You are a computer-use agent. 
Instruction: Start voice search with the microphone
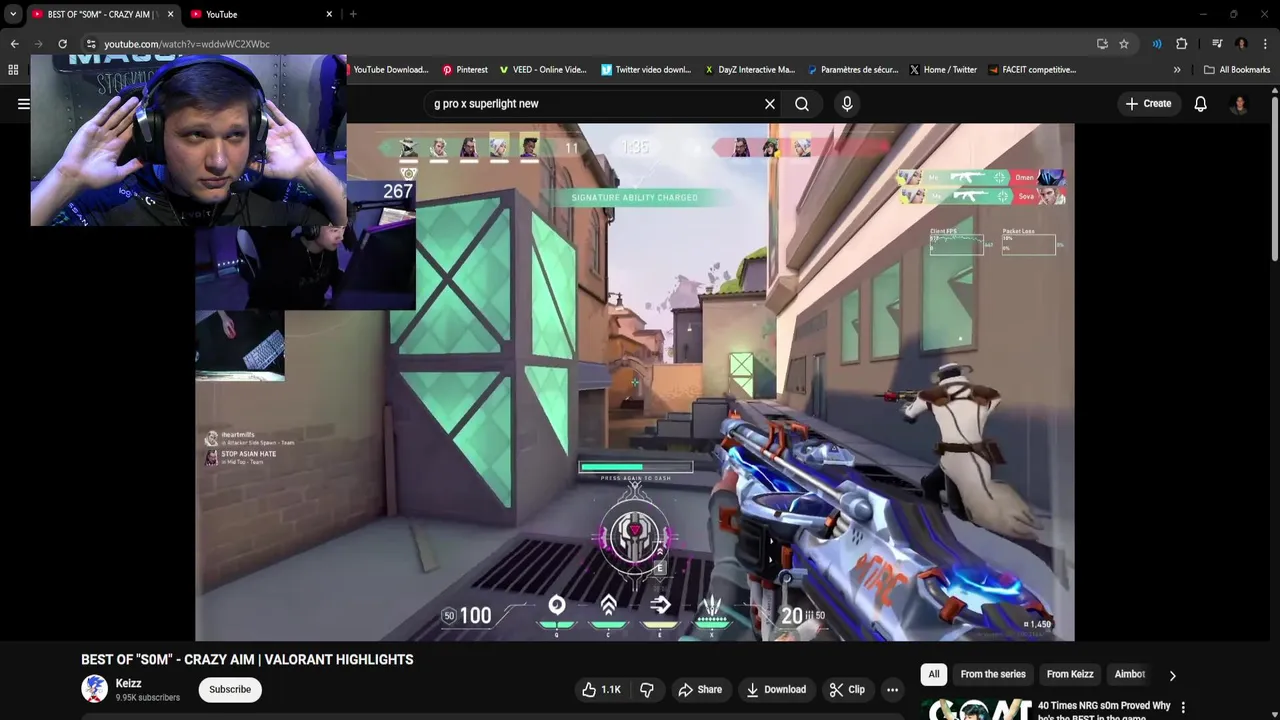[847, 104]
